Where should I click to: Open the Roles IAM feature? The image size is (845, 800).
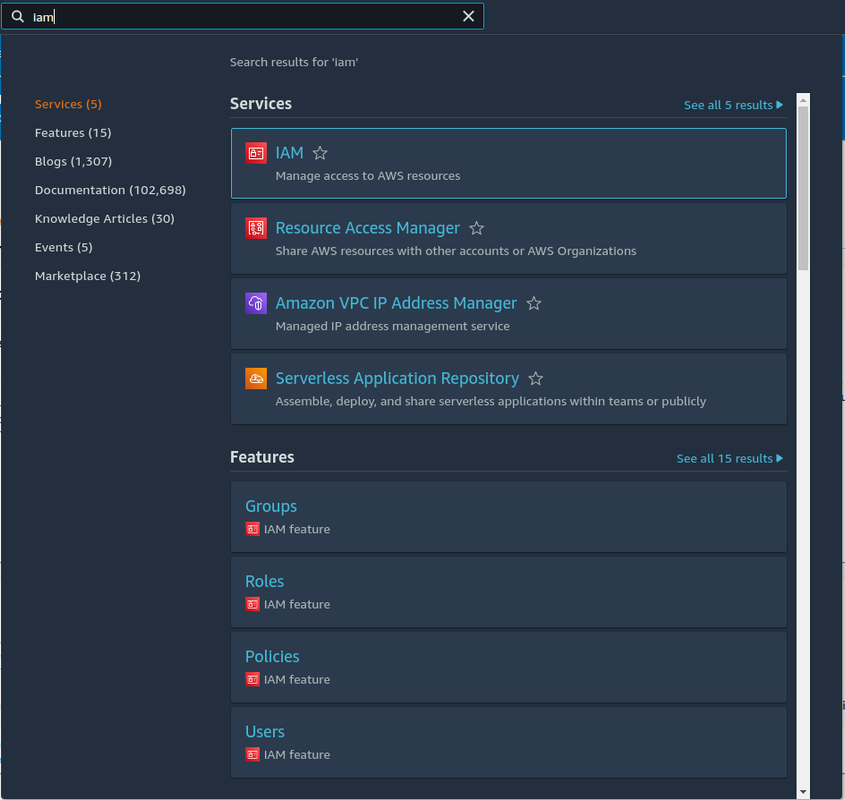(x=265, y=582)
